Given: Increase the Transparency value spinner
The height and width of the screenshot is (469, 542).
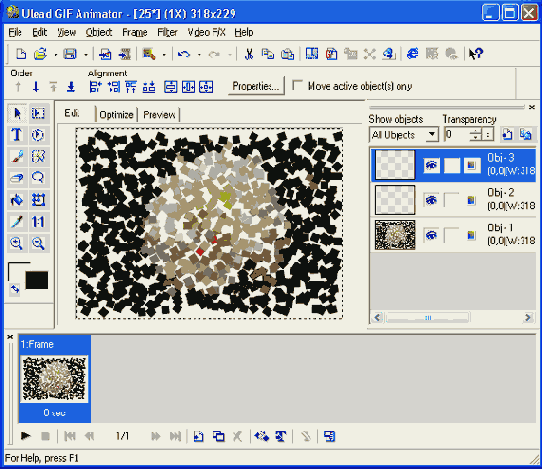Looking at the screenshot, I should pyautogui.click(x=476, y=131).
